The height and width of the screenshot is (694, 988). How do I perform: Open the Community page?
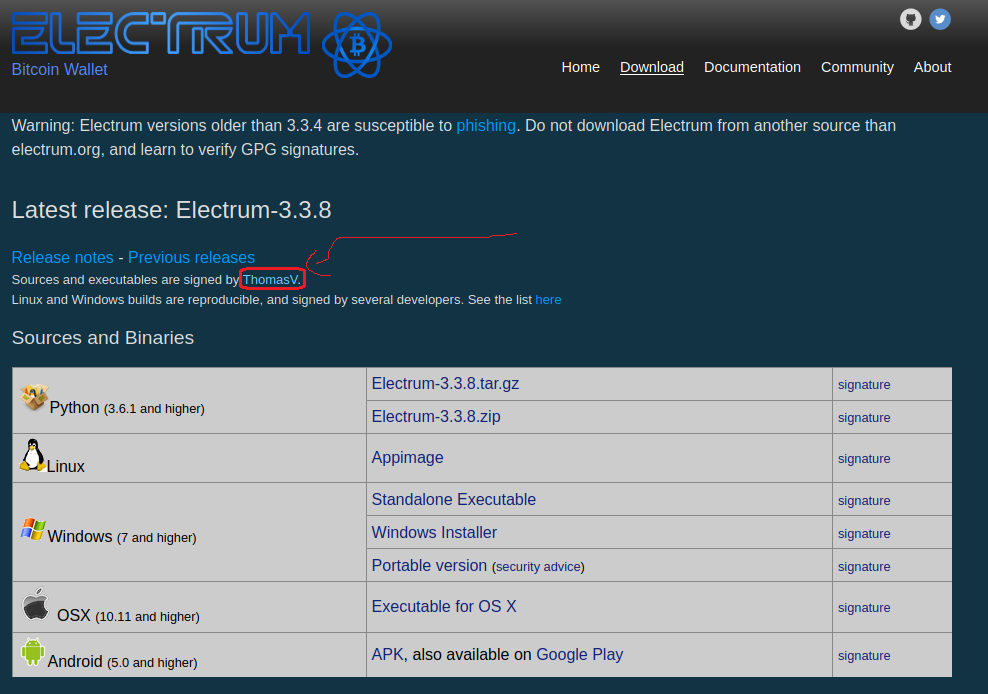pos(857,67)
